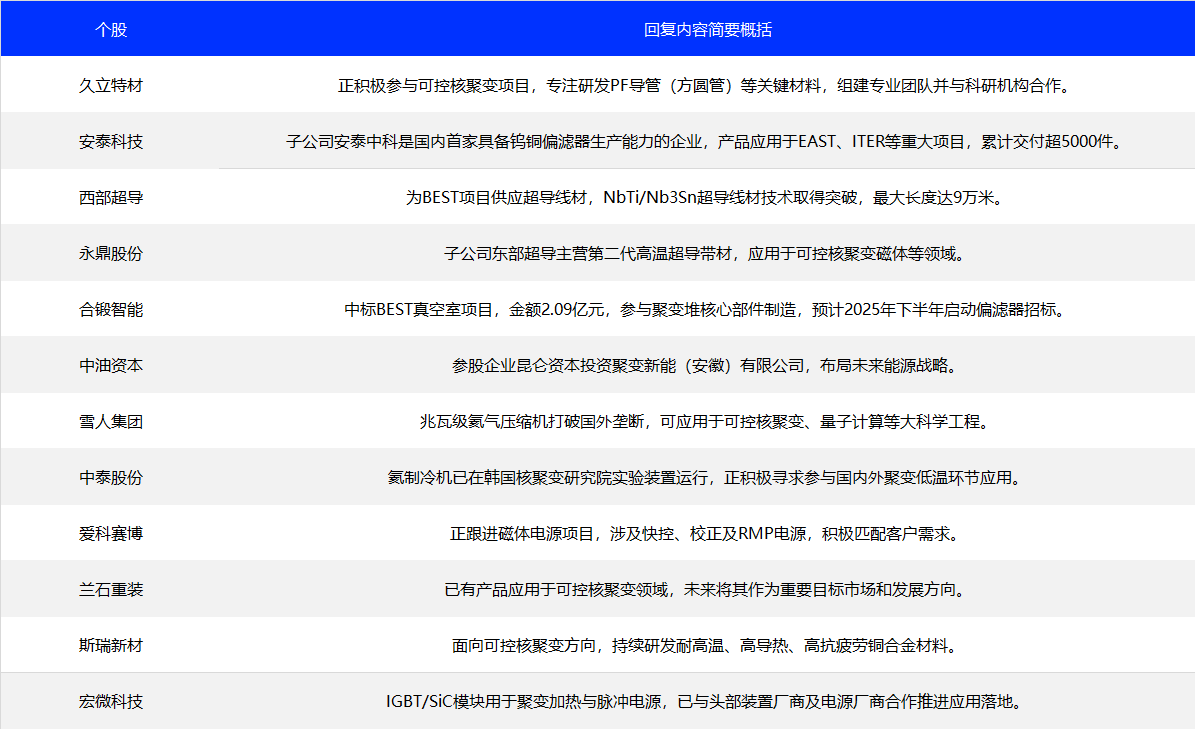
Task: Select the 雪人集团 stock cell
Action: (x=111, y=421)
